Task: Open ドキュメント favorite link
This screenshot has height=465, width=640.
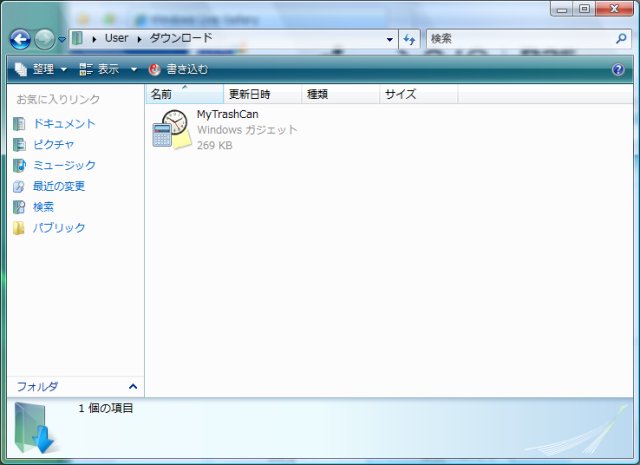Action: click(x=64, y=124)
